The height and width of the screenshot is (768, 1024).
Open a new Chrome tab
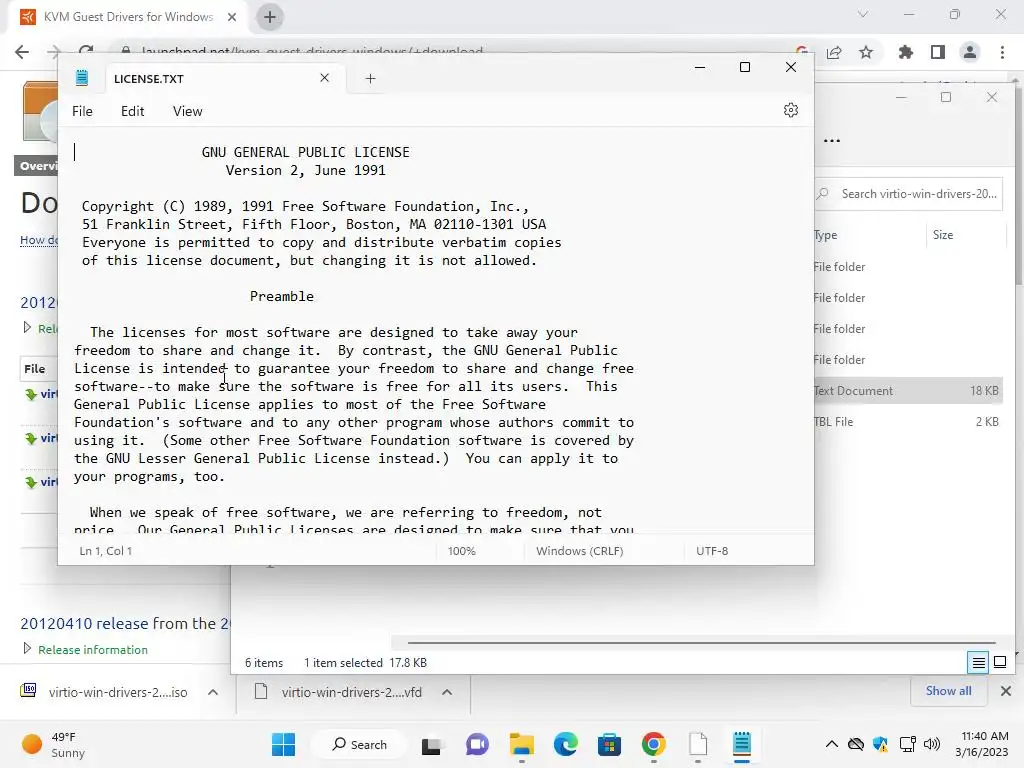click(270, 17)
